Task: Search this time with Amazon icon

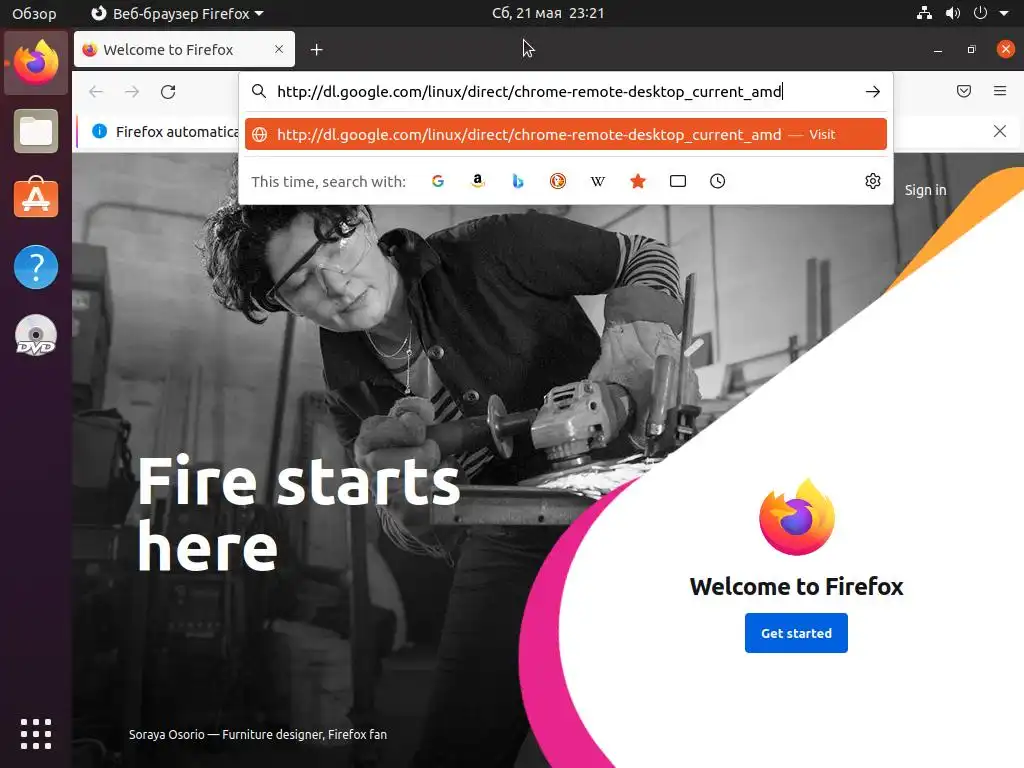Action: (x=478, y=182)
